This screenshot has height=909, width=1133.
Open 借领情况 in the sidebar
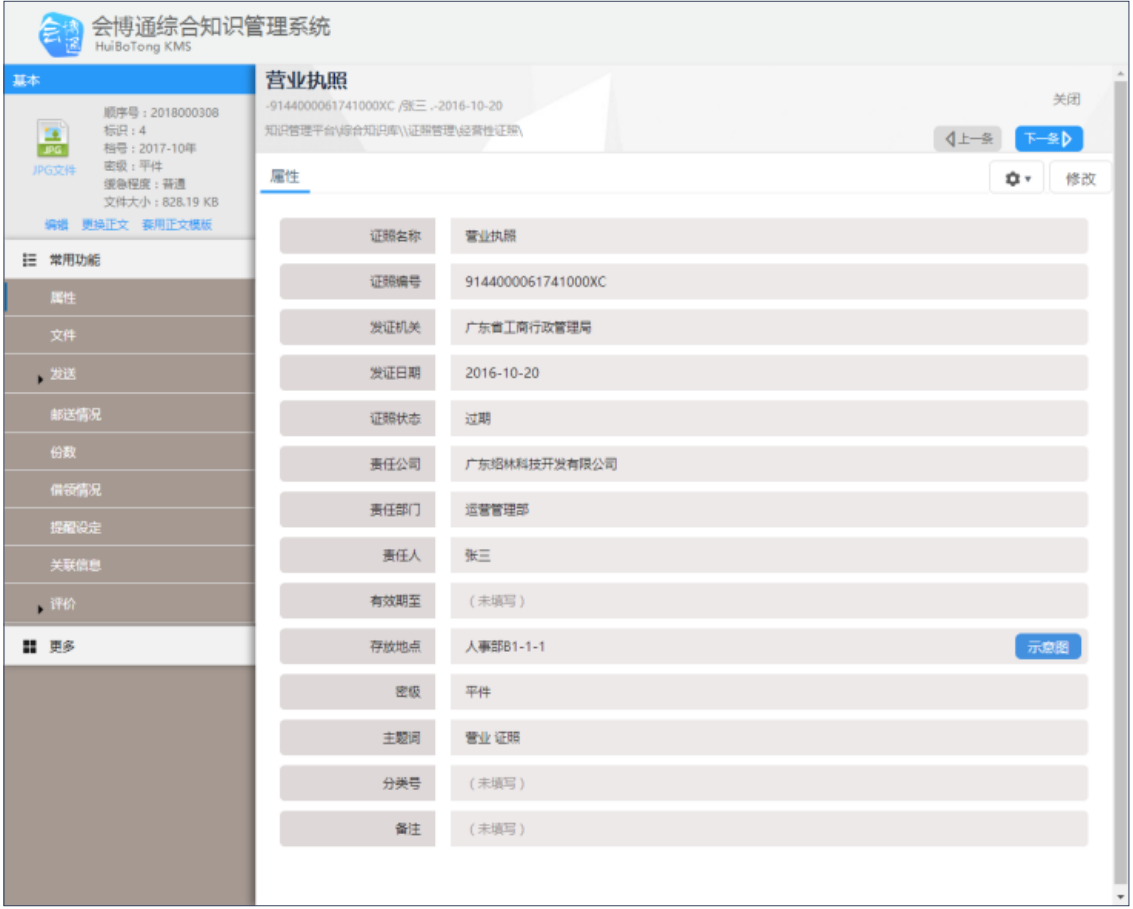click(x=76, y=490)
